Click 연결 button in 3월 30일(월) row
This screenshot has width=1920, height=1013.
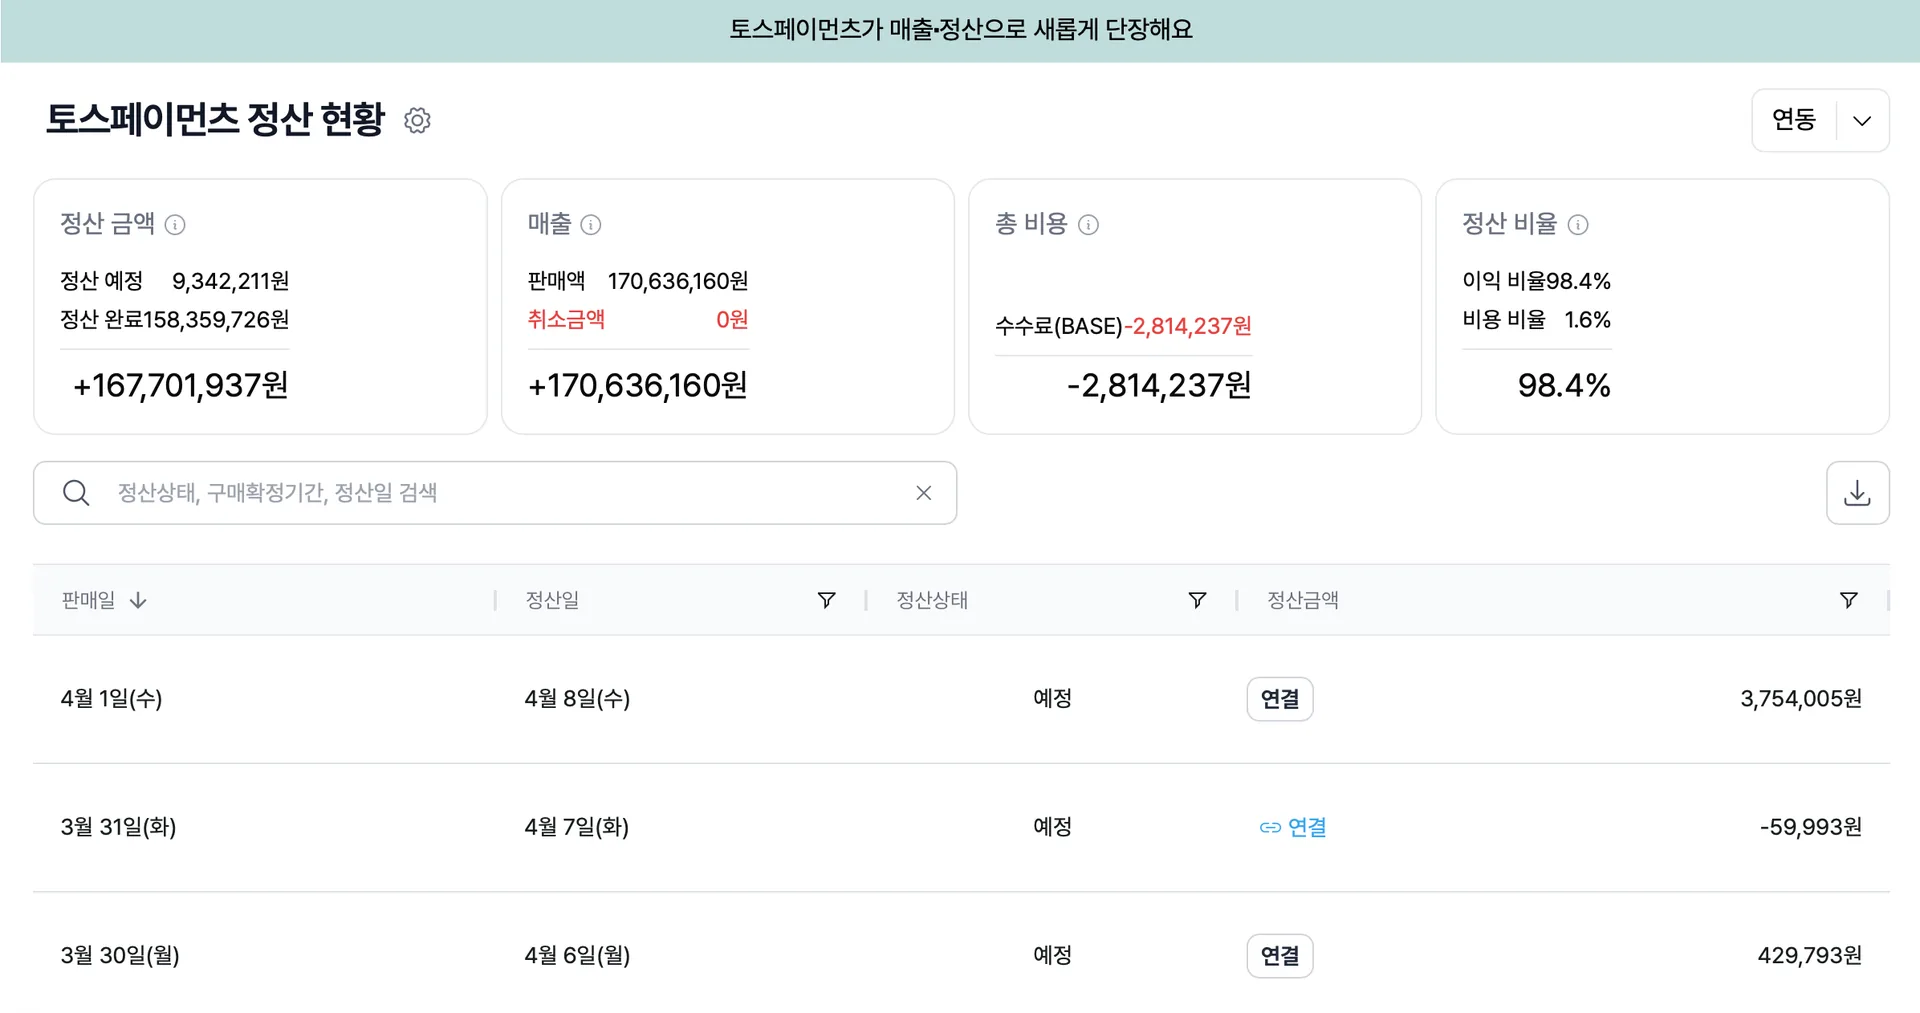[1280, 956]
